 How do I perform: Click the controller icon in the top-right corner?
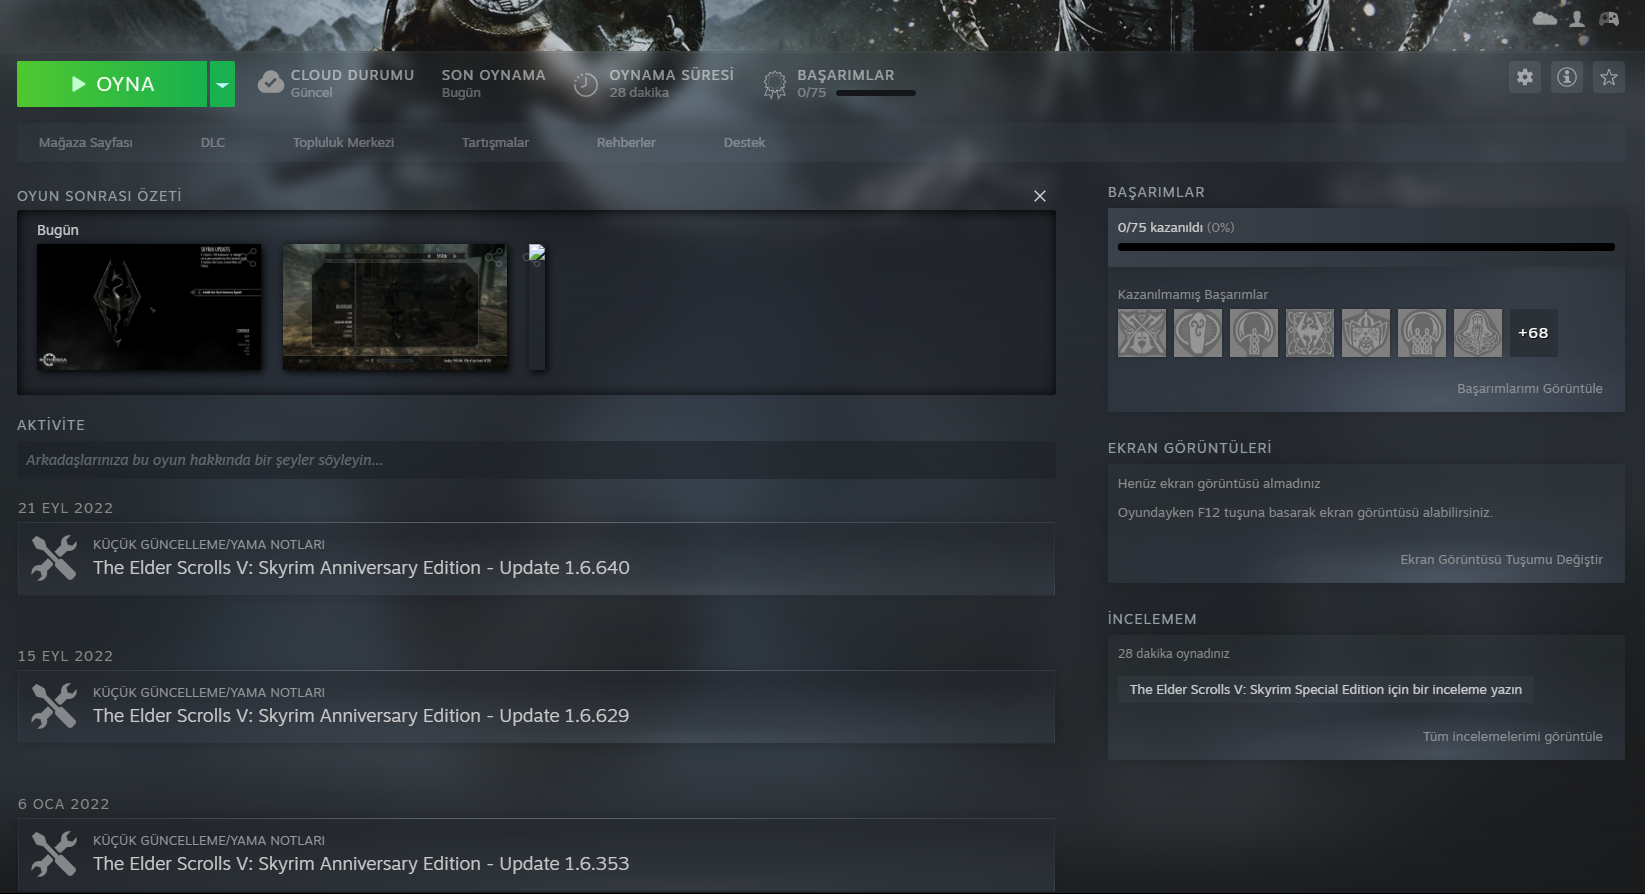pyautogui.click(x=1609, y=19)
